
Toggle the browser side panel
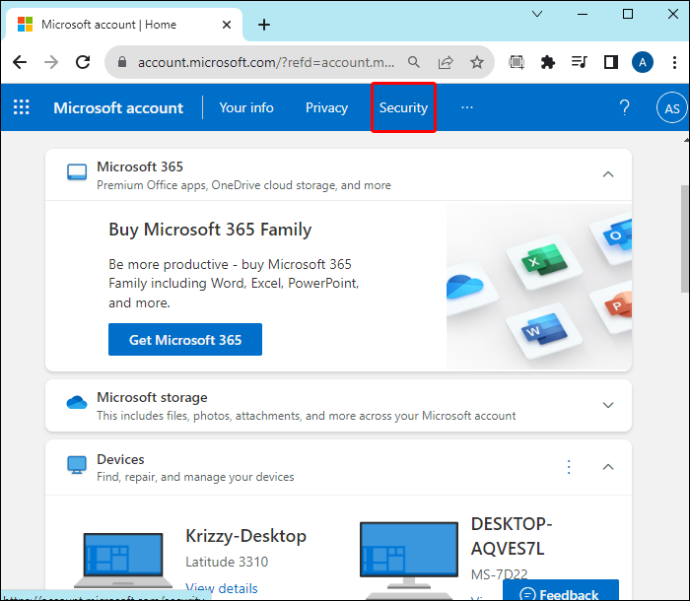coord(611,62)
